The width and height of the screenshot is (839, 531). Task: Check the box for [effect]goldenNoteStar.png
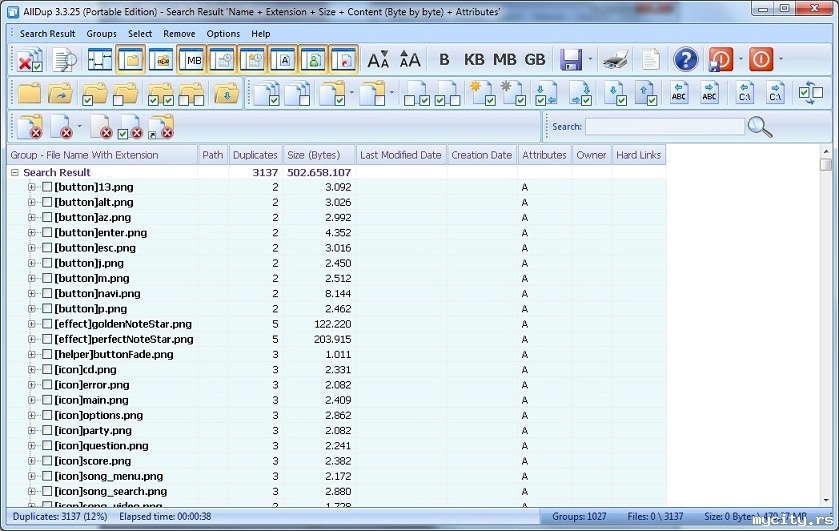pos(47,324)
